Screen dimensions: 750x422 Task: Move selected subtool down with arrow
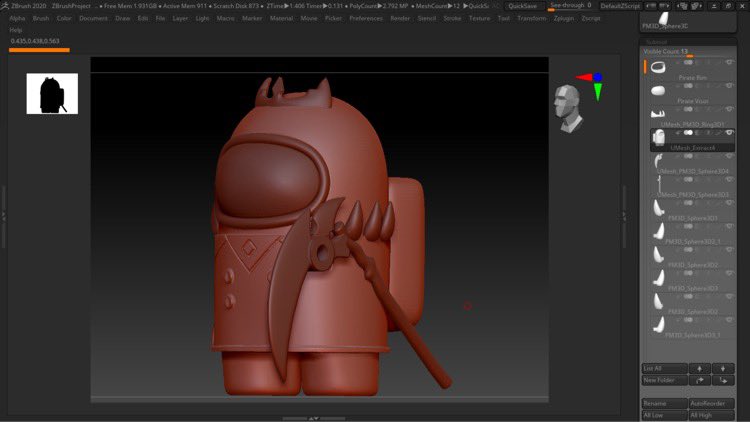[x=723, y=368]
